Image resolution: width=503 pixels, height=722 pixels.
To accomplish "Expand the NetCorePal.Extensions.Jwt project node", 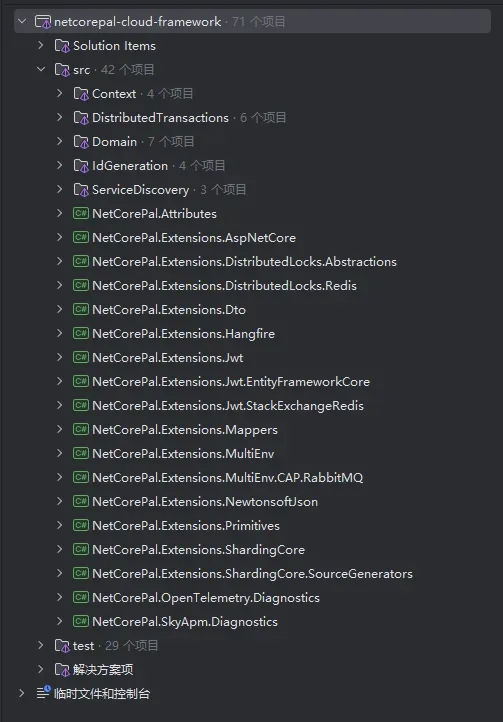I will coord(59,357).
